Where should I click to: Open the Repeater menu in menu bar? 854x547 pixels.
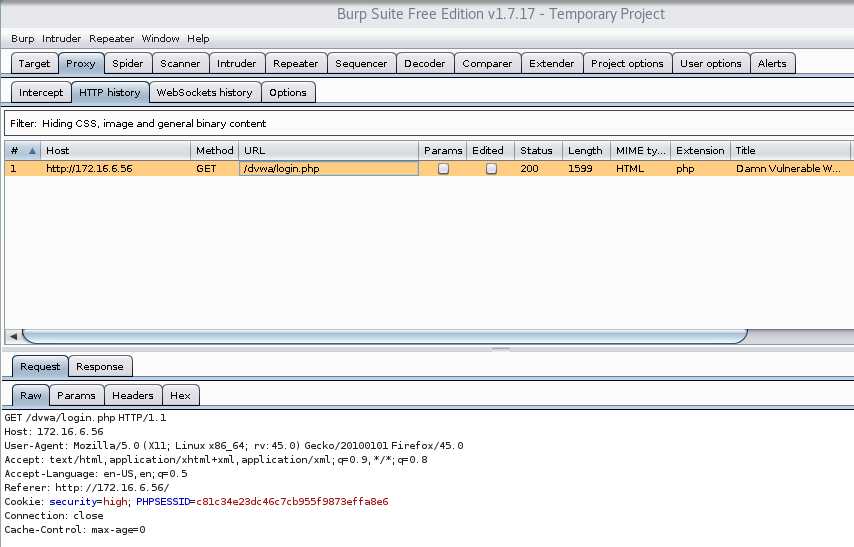tap(111, 39)
